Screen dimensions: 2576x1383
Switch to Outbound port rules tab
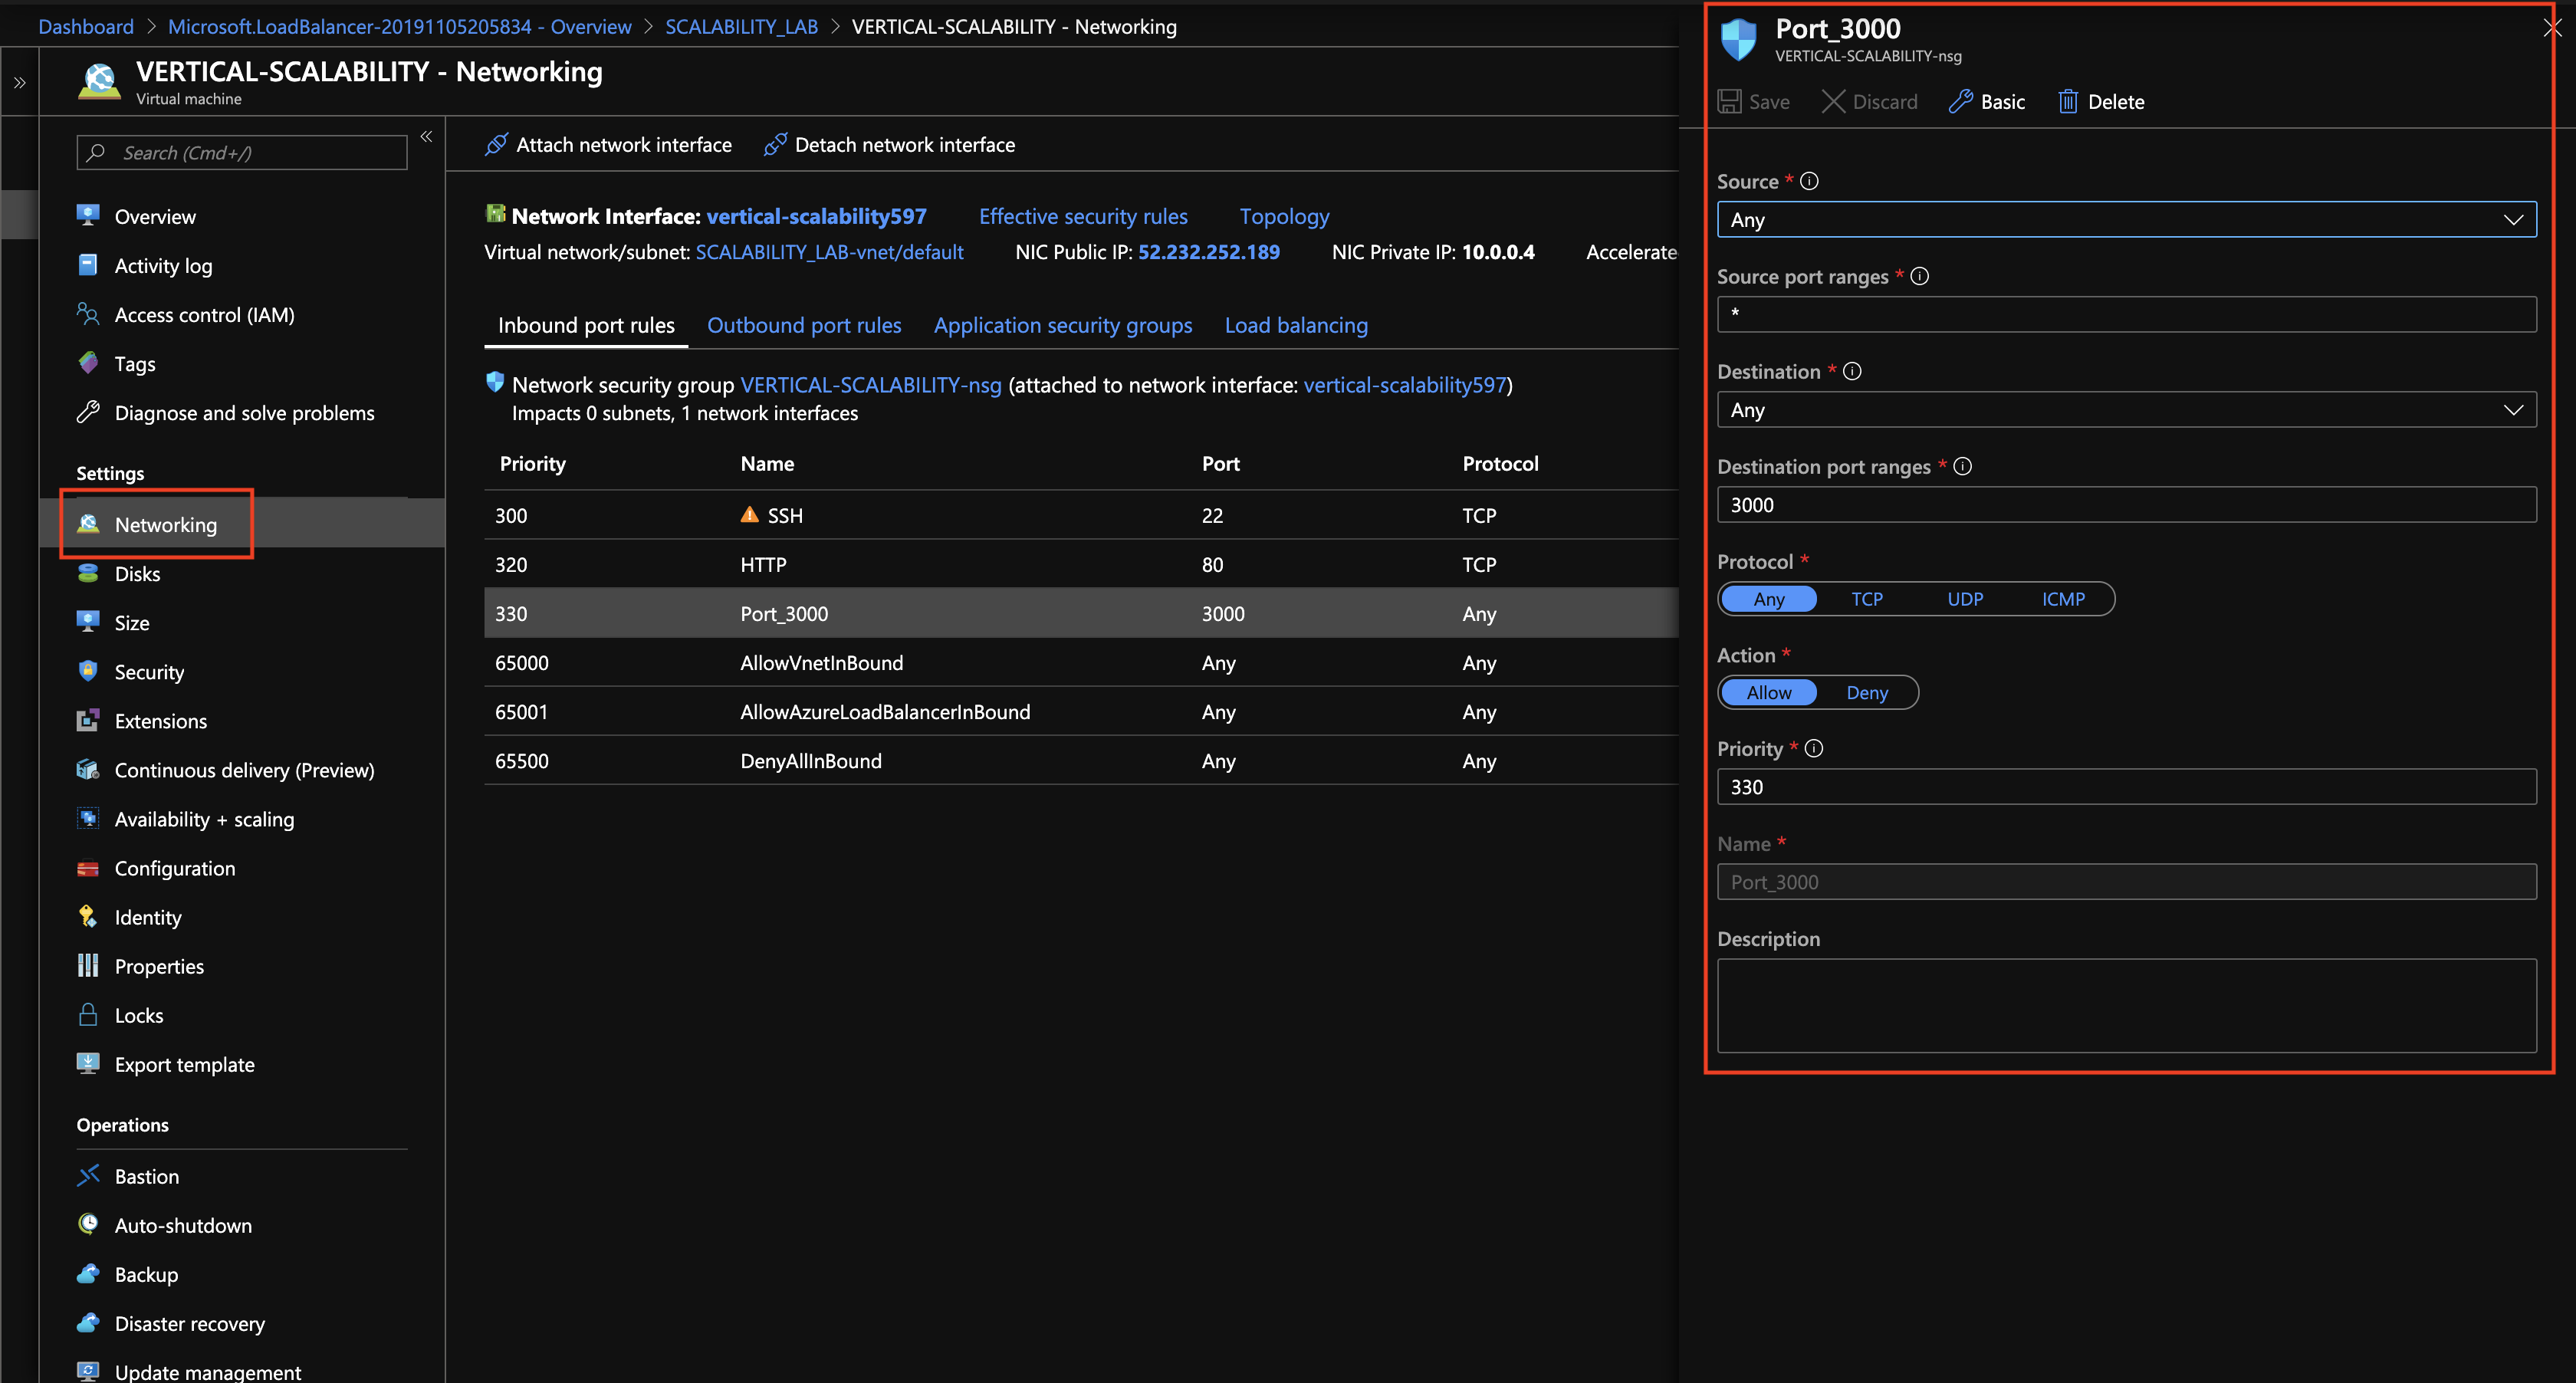[804, 325]
